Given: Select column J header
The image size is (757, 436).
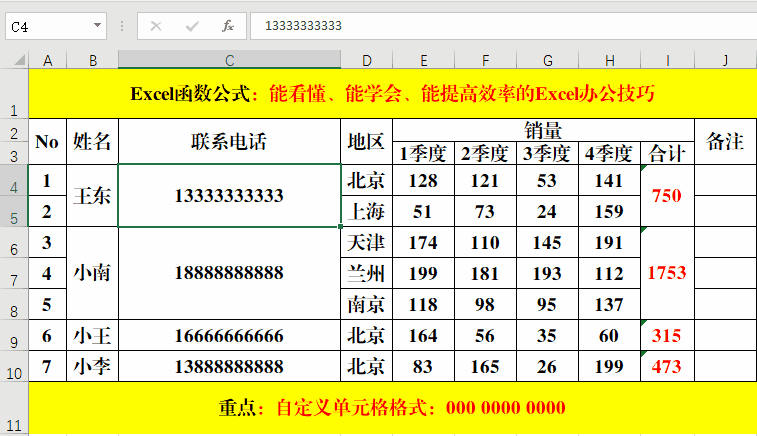Looking at the screenshot, I should click(x=725, y=60).
